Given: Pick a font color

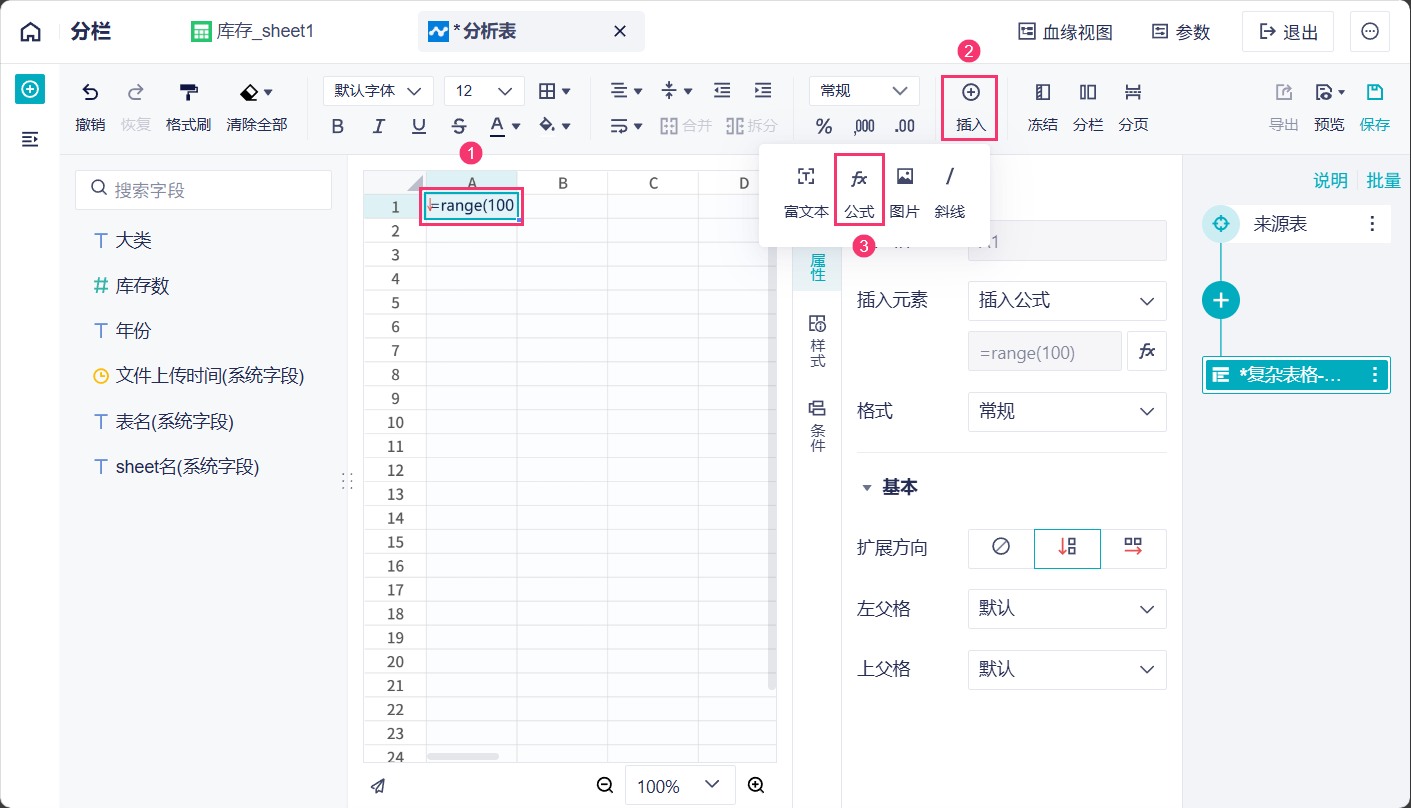Looking at the screenshot, I should coord(505,126).
